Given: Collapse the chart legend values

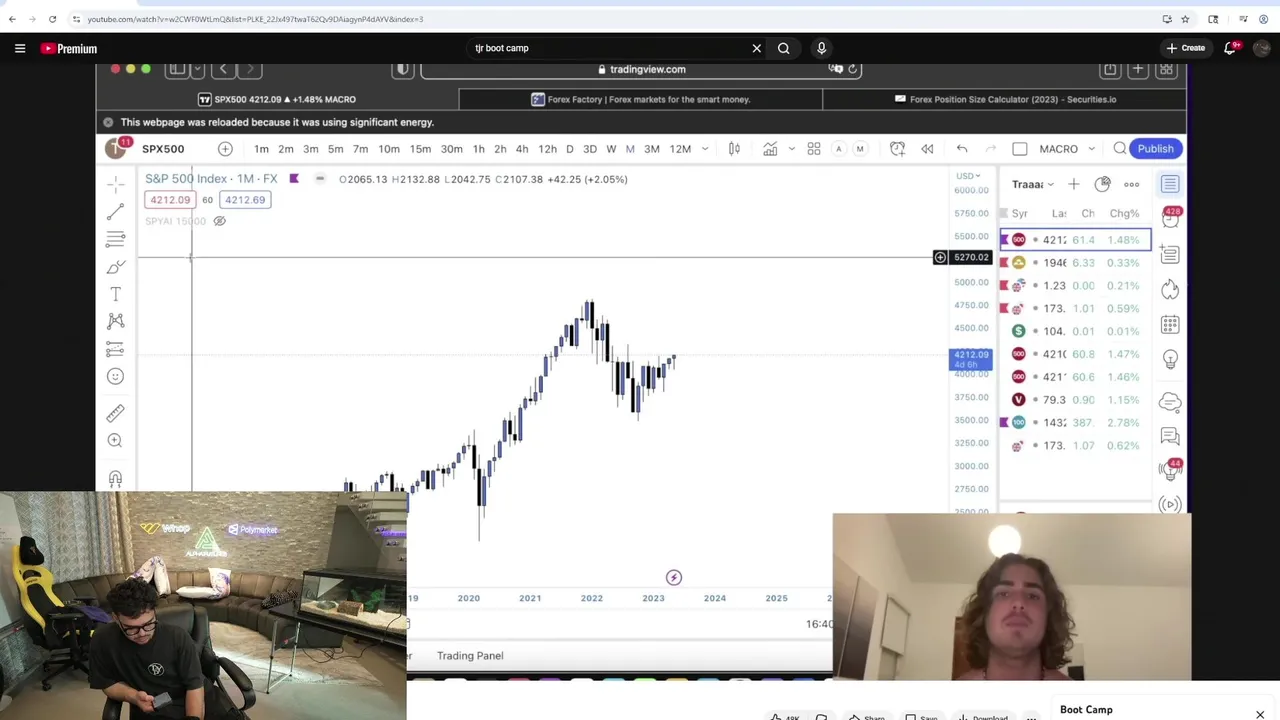Looking at the screenshot, I should coord(320,179).
